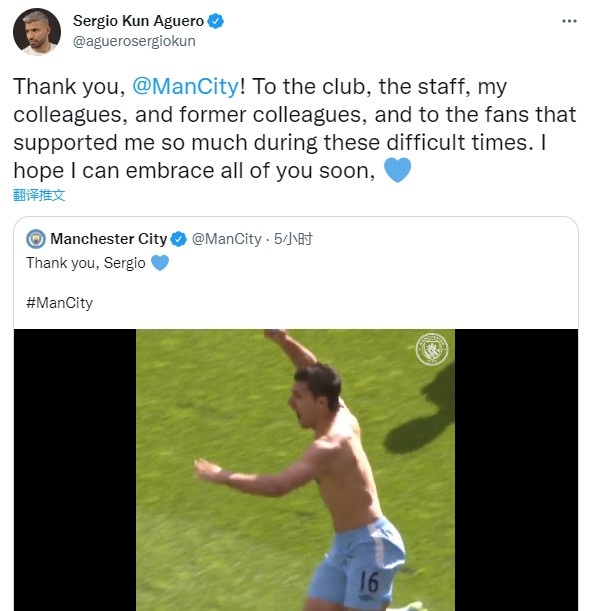Open the three-dot more options menu
The image size is (594, 611).
[x=569, y=21]
